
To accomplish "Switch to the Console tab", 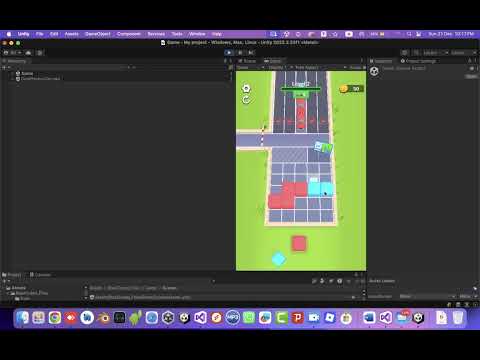I will coord(40,275).
